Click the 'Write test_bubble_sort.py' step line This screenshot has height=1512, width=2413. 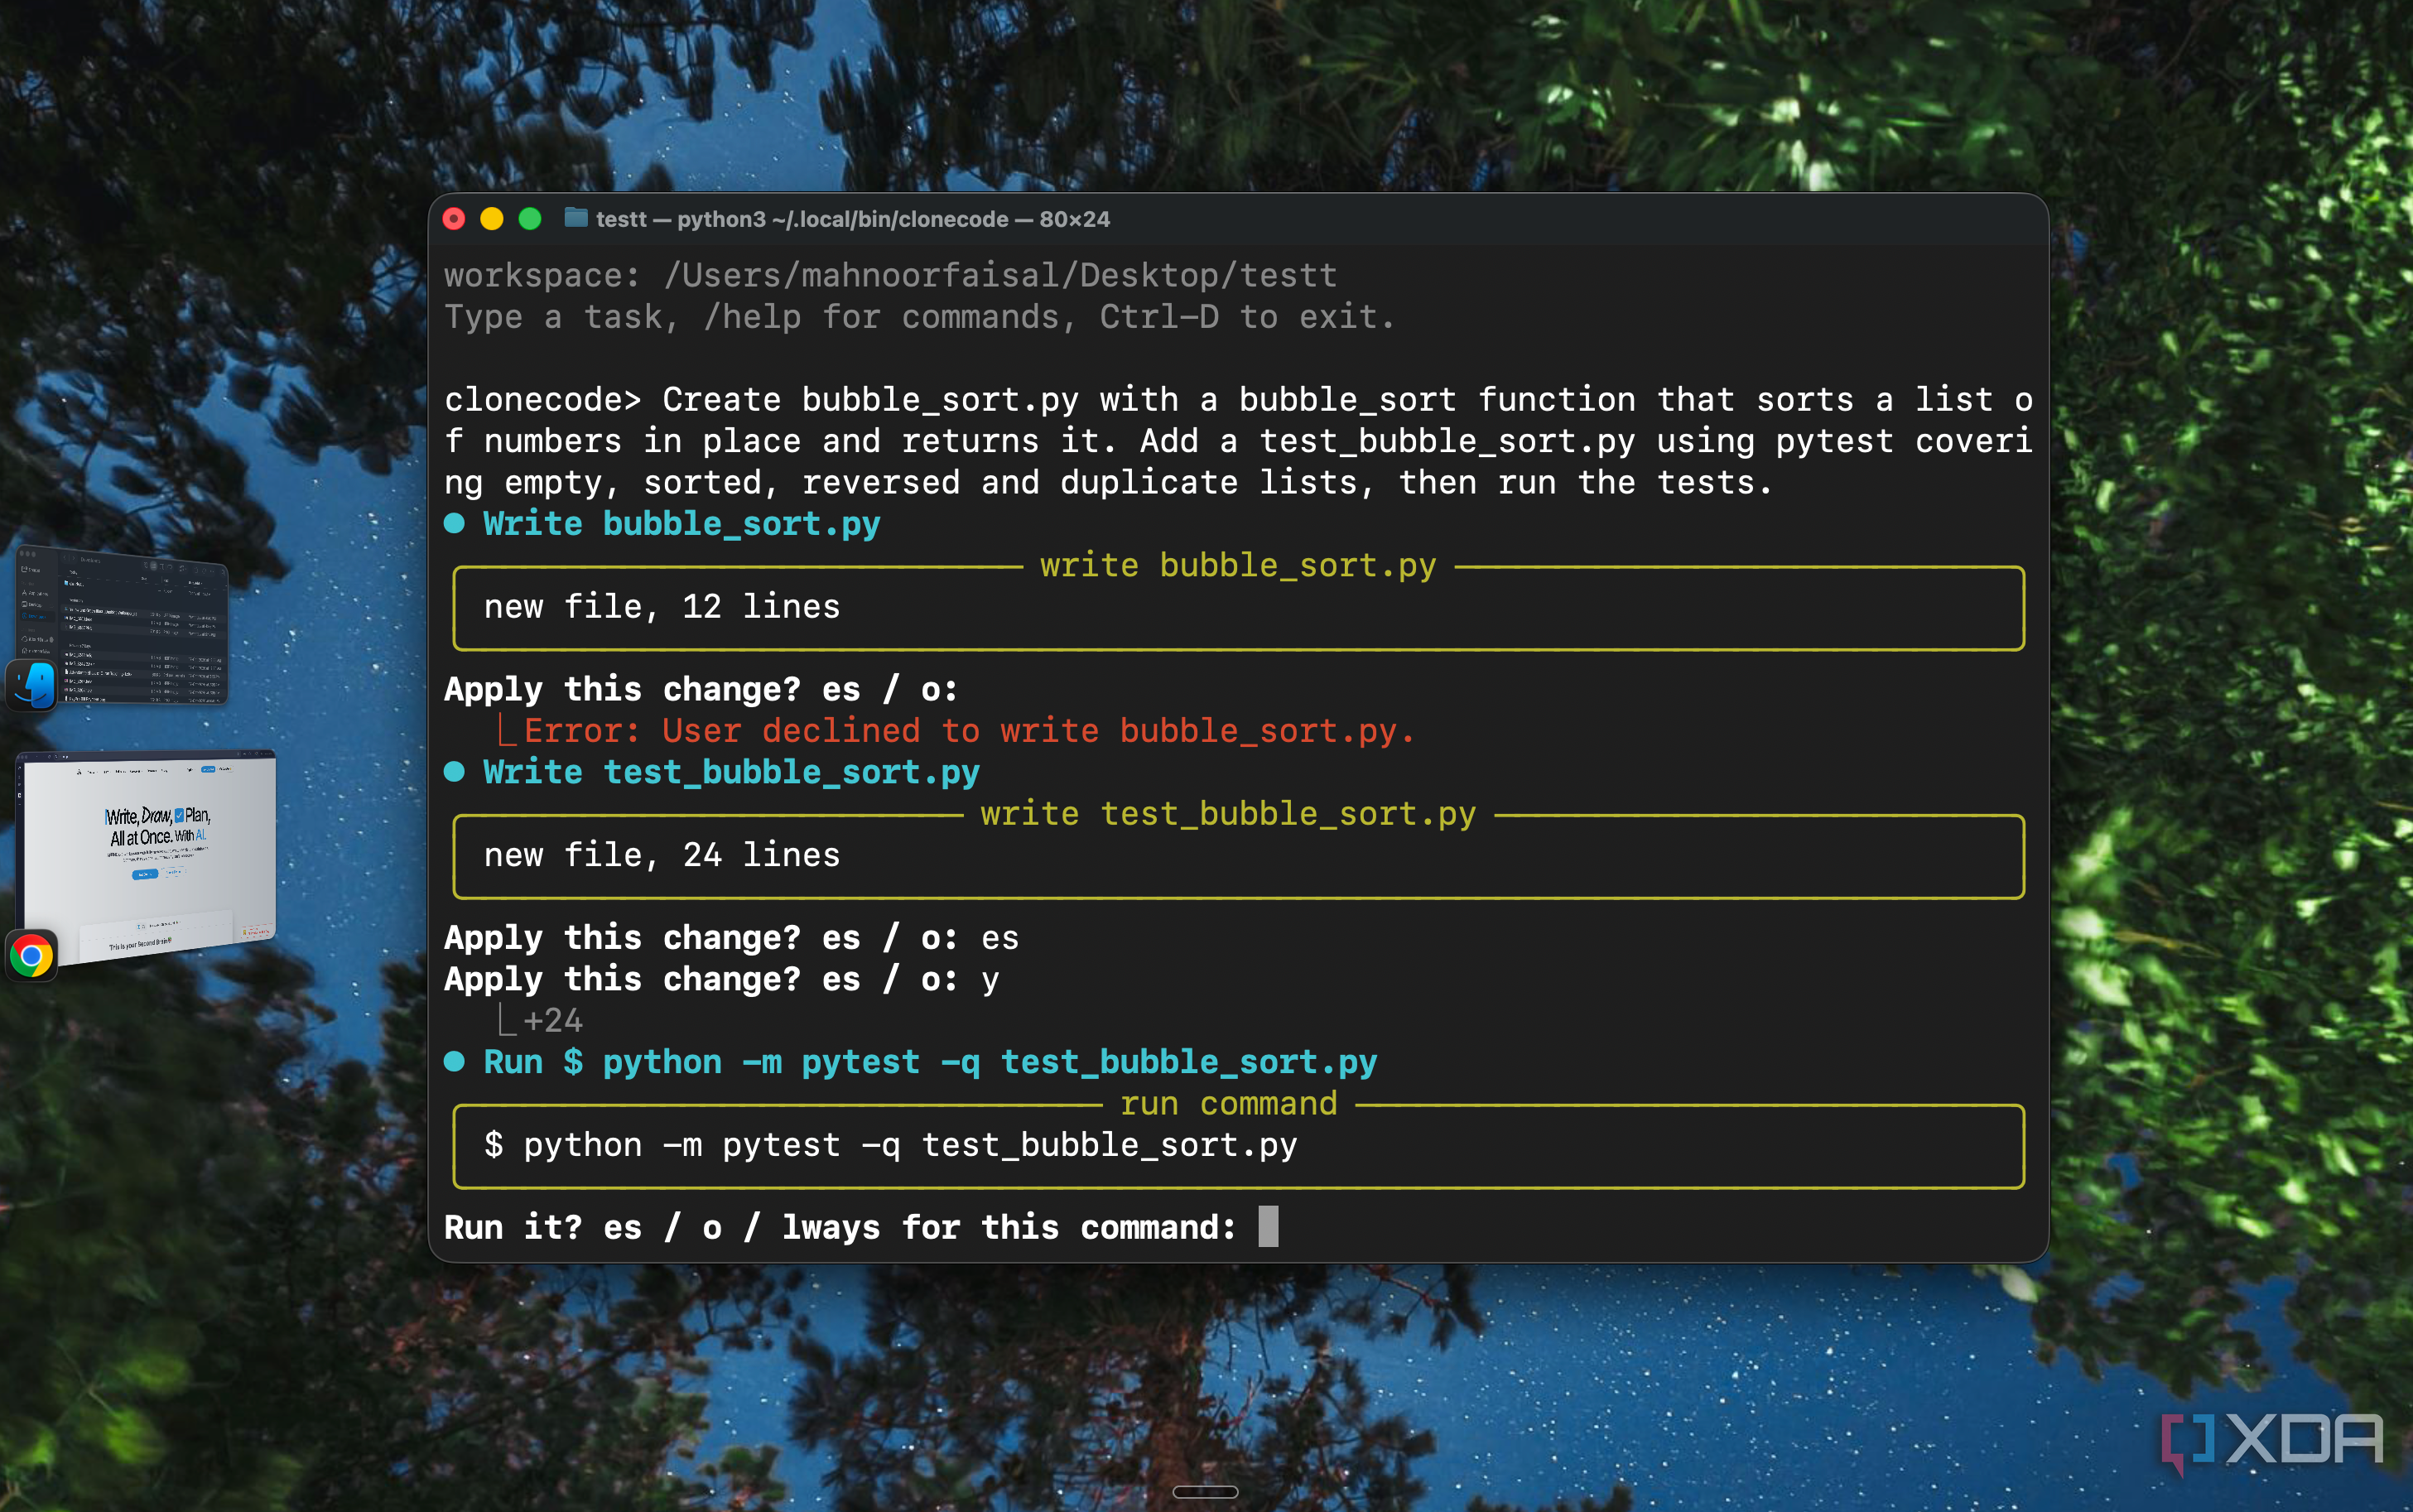tap(712, 772)
